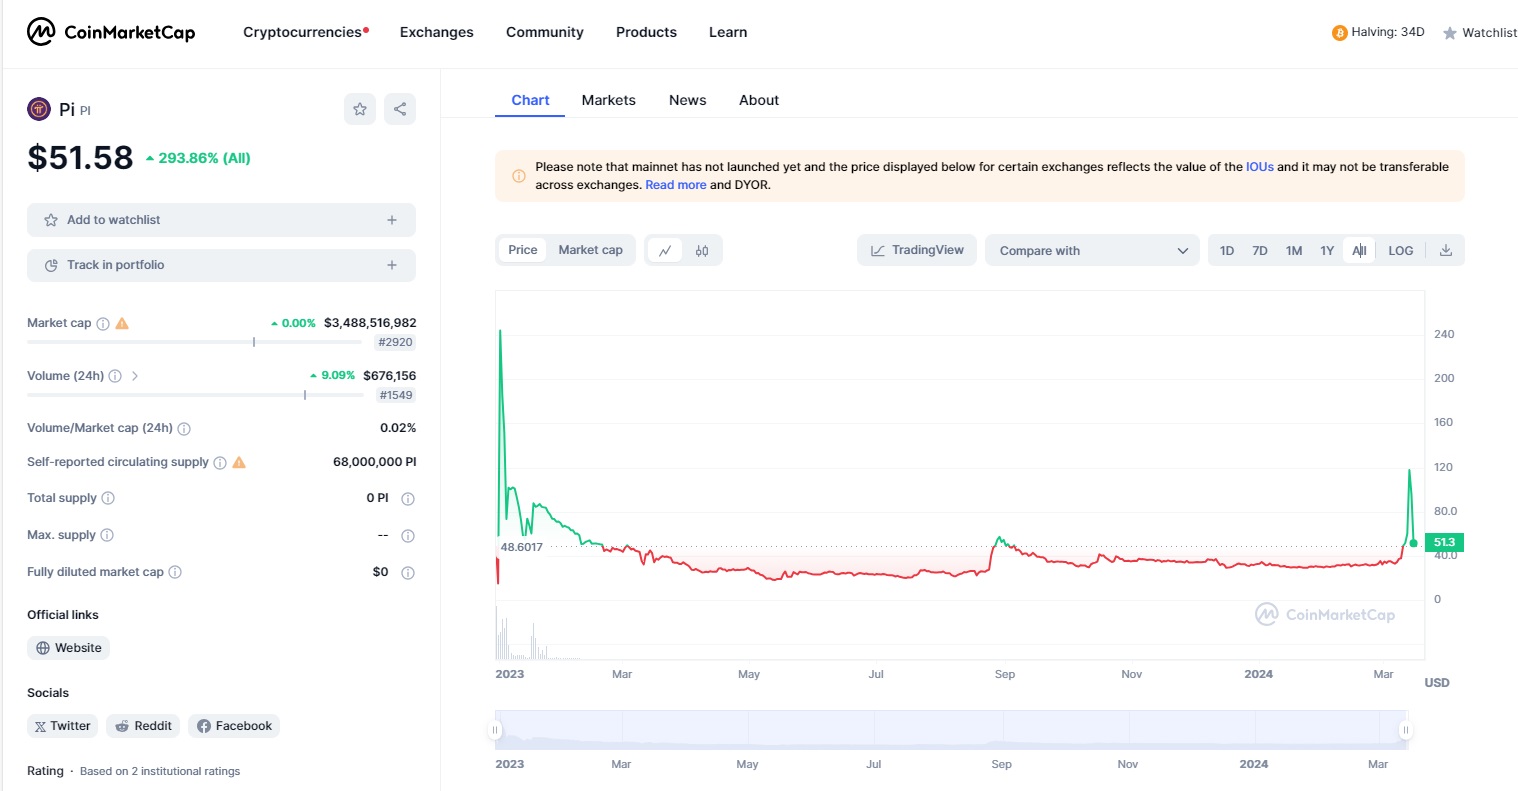1518x791 pixels.
Task: Click the Volume (24h) info icon
Action: pyautogui.click(x=115, y=376)
